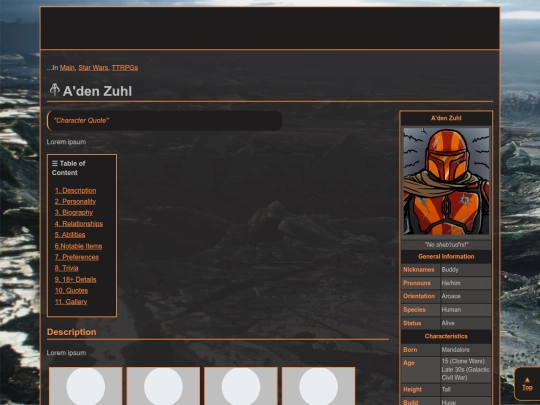This screenshot has width=540, height=405.
Task: Click the A'den Zuhl page title
Action: pyautogui.click(x=97, y=91)
